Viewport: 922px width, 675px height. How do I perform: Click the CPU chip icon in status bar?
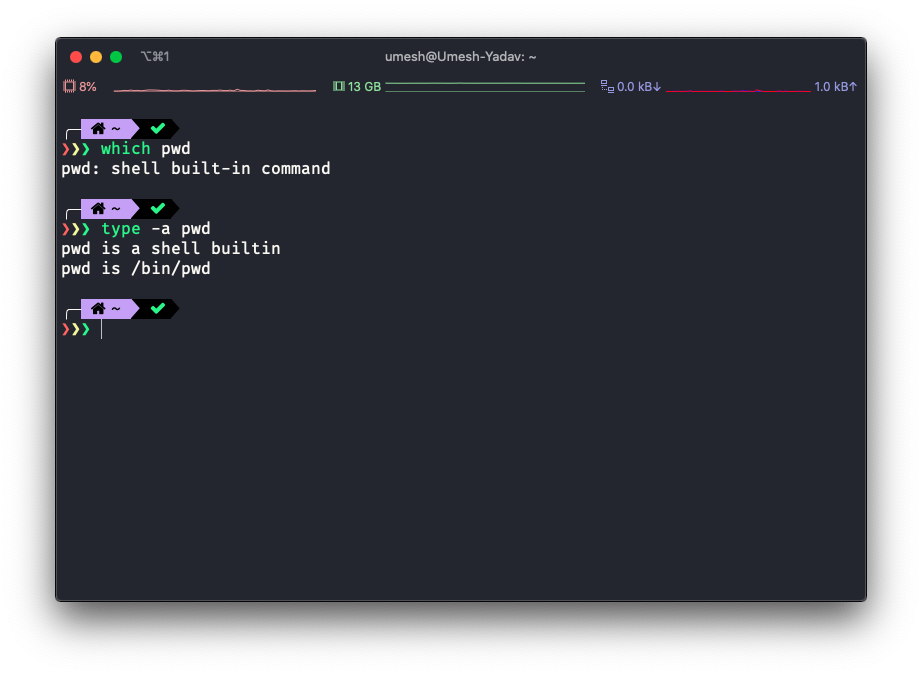[x=69, y=87]
